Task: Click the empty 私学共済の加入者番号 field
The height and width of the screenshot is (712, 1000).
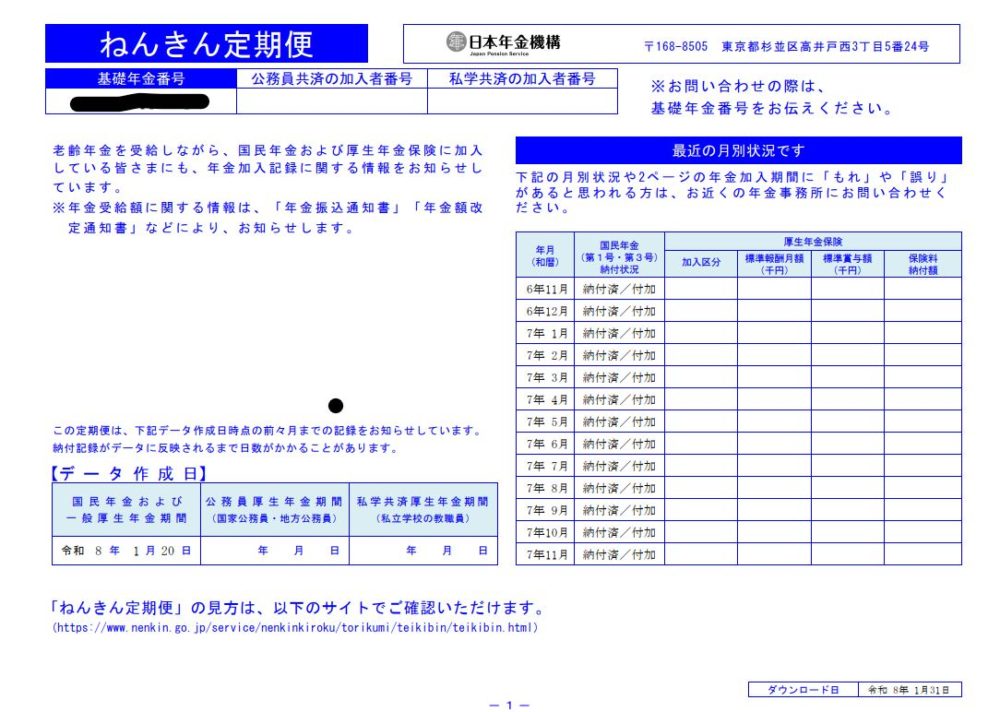Action: click(522, 101)
